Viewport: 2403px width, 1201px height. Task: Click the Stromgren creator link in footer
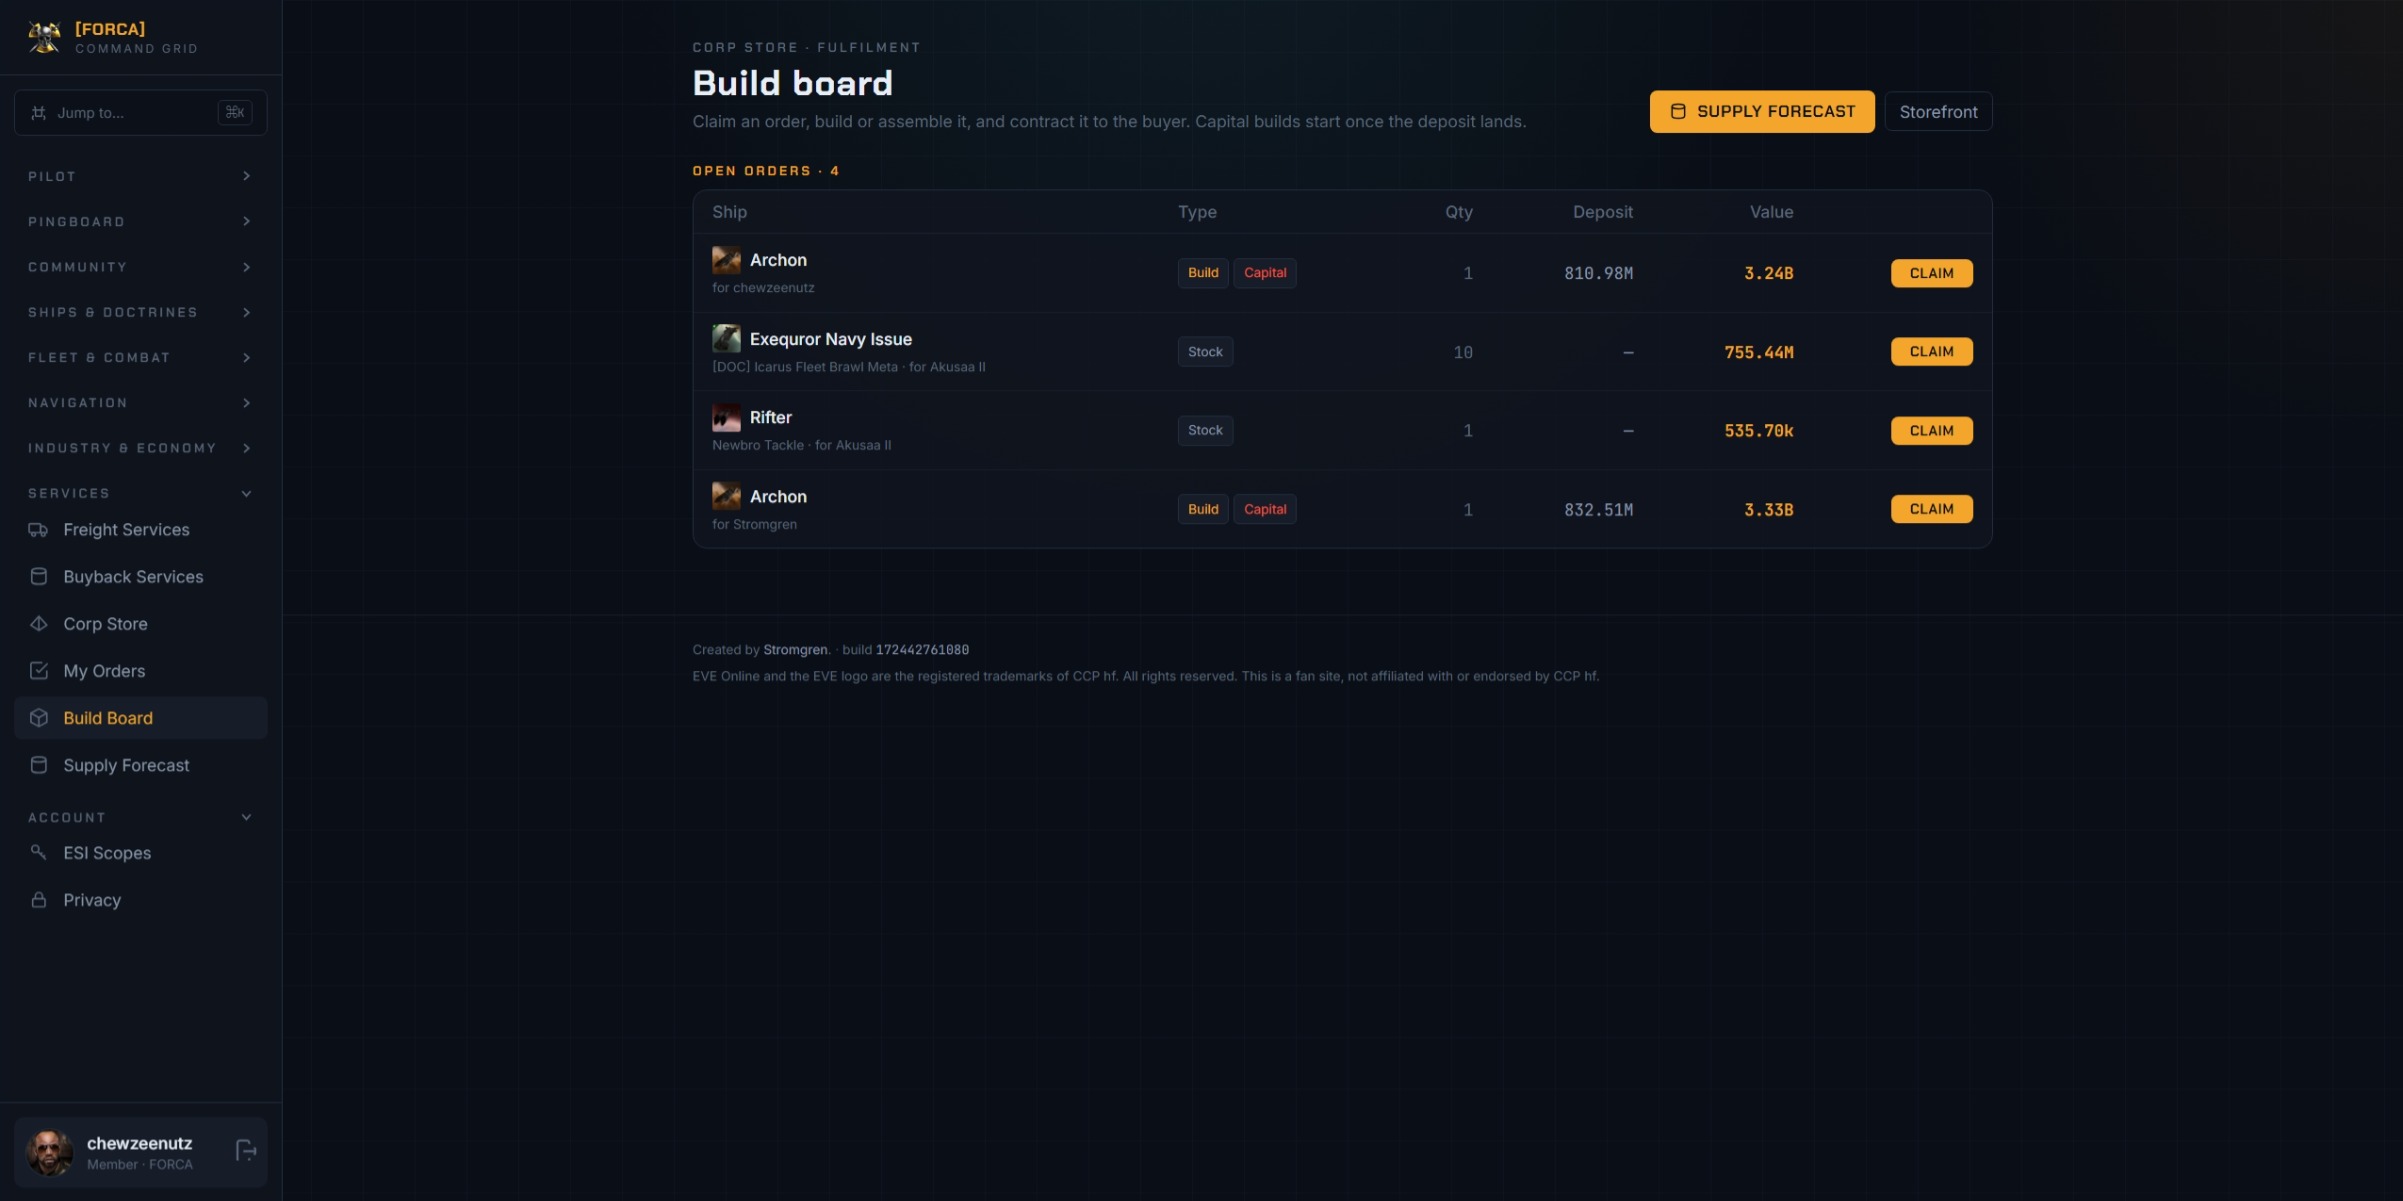tap(795, 650)
